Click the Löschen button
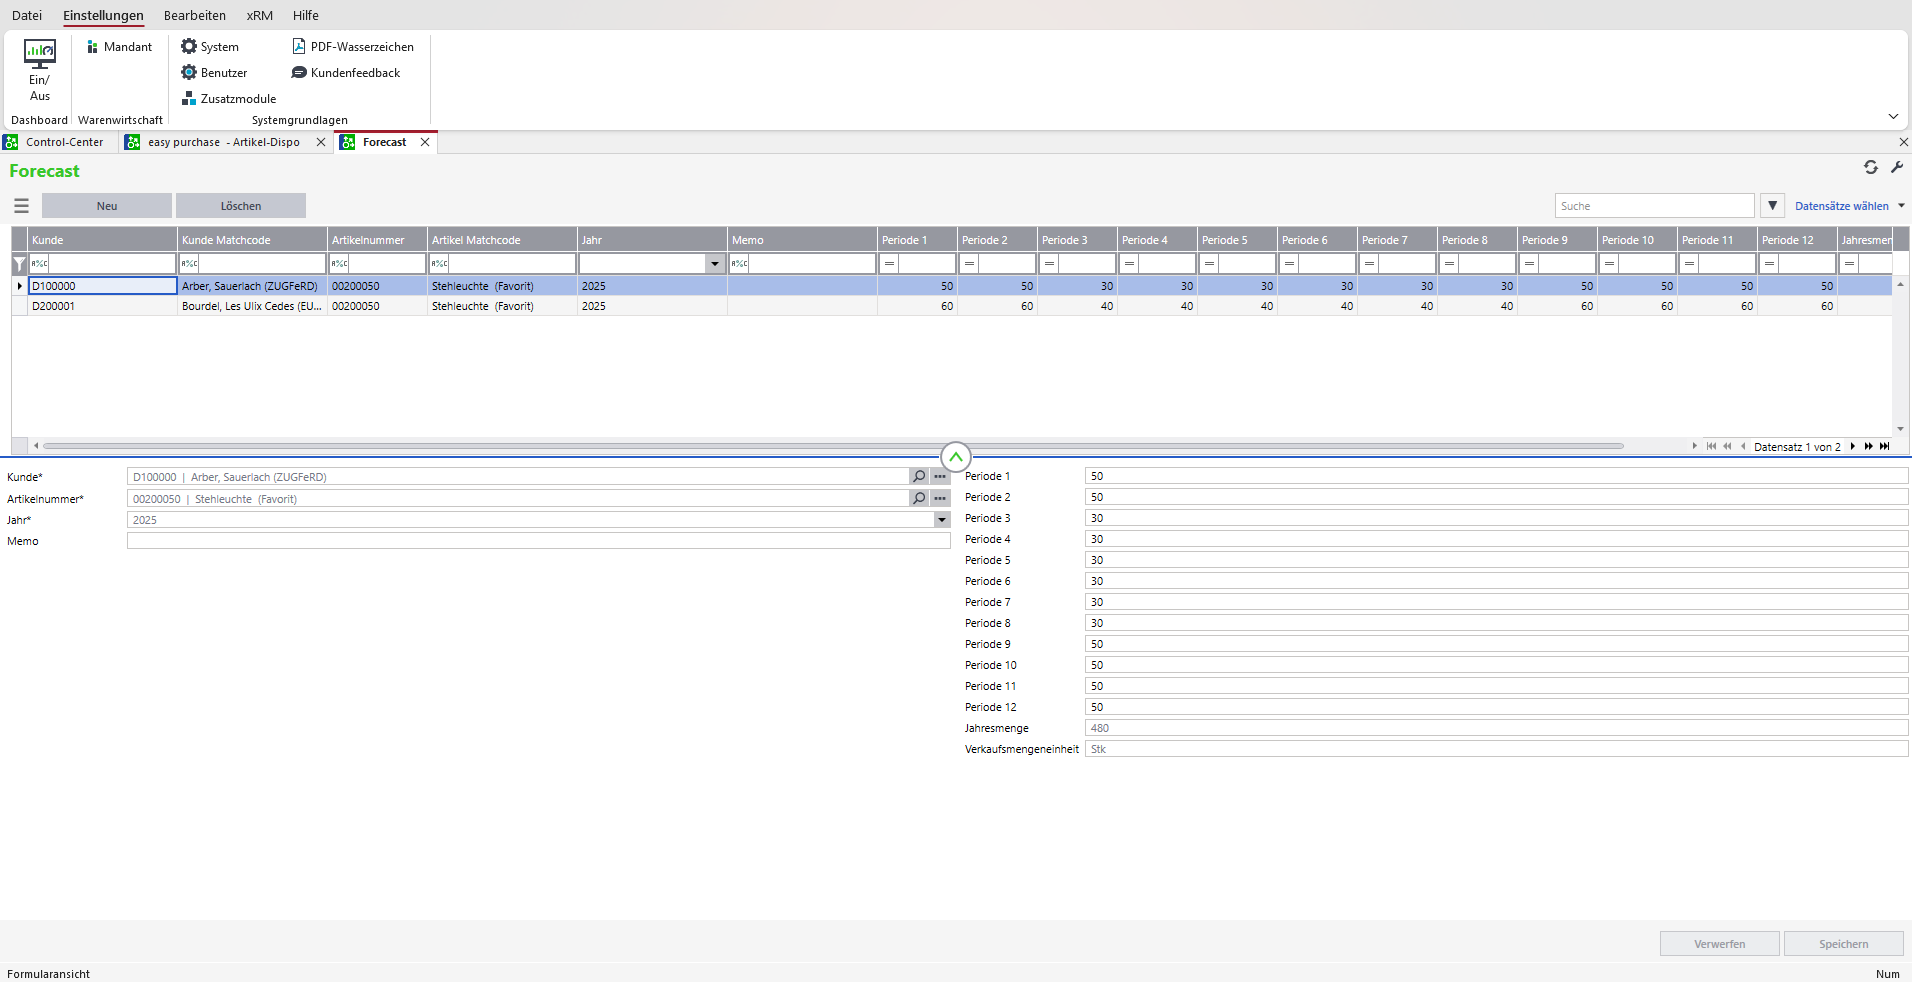Viewport: 1912px width, 982px height. (x=241, y=206)
